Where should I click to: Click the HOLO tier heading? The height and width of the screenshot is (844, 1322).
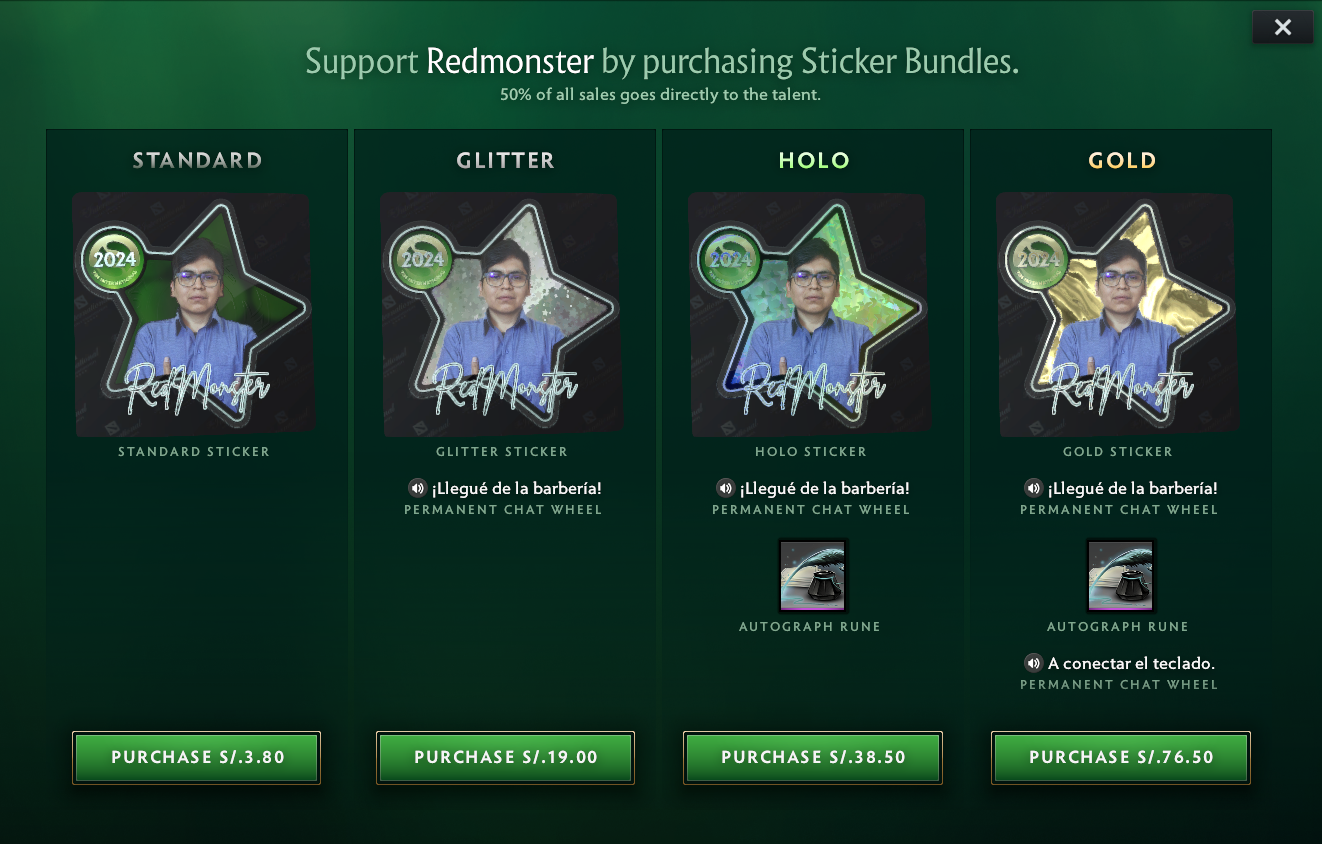coord(814,160)
